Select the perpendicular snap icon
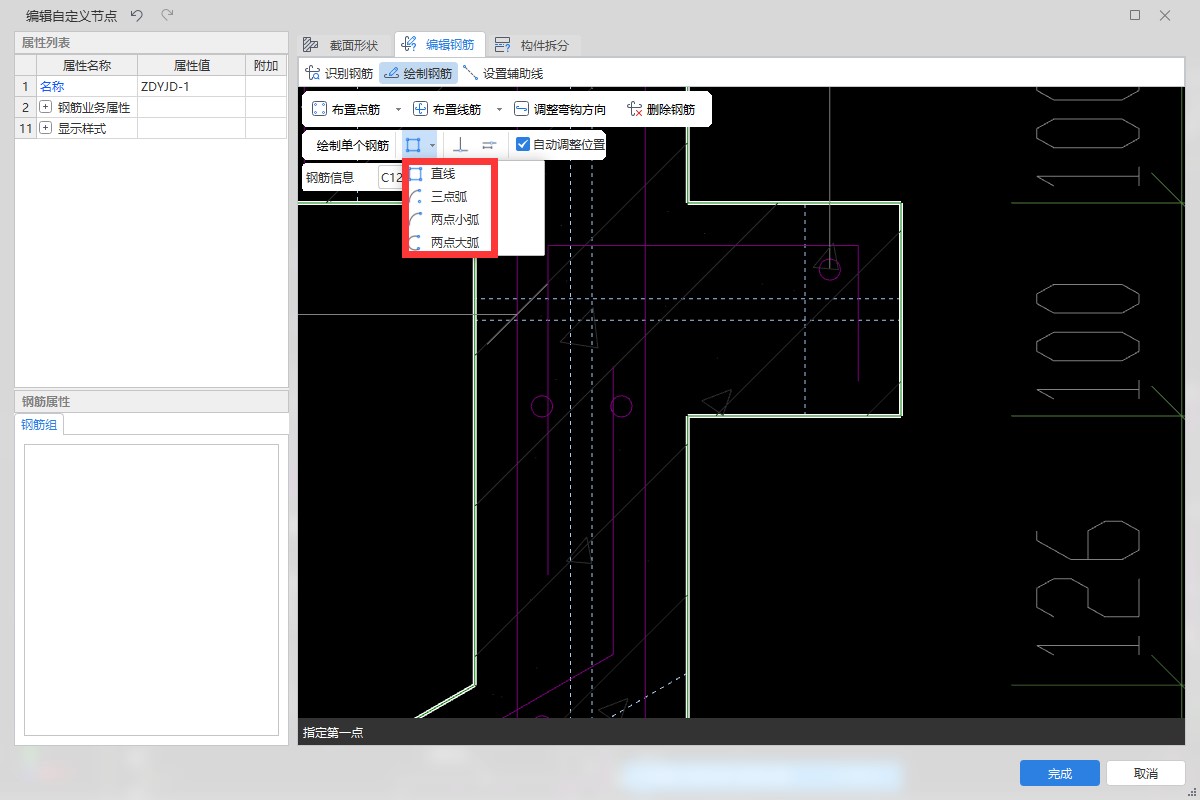 (x=460, y=145)
